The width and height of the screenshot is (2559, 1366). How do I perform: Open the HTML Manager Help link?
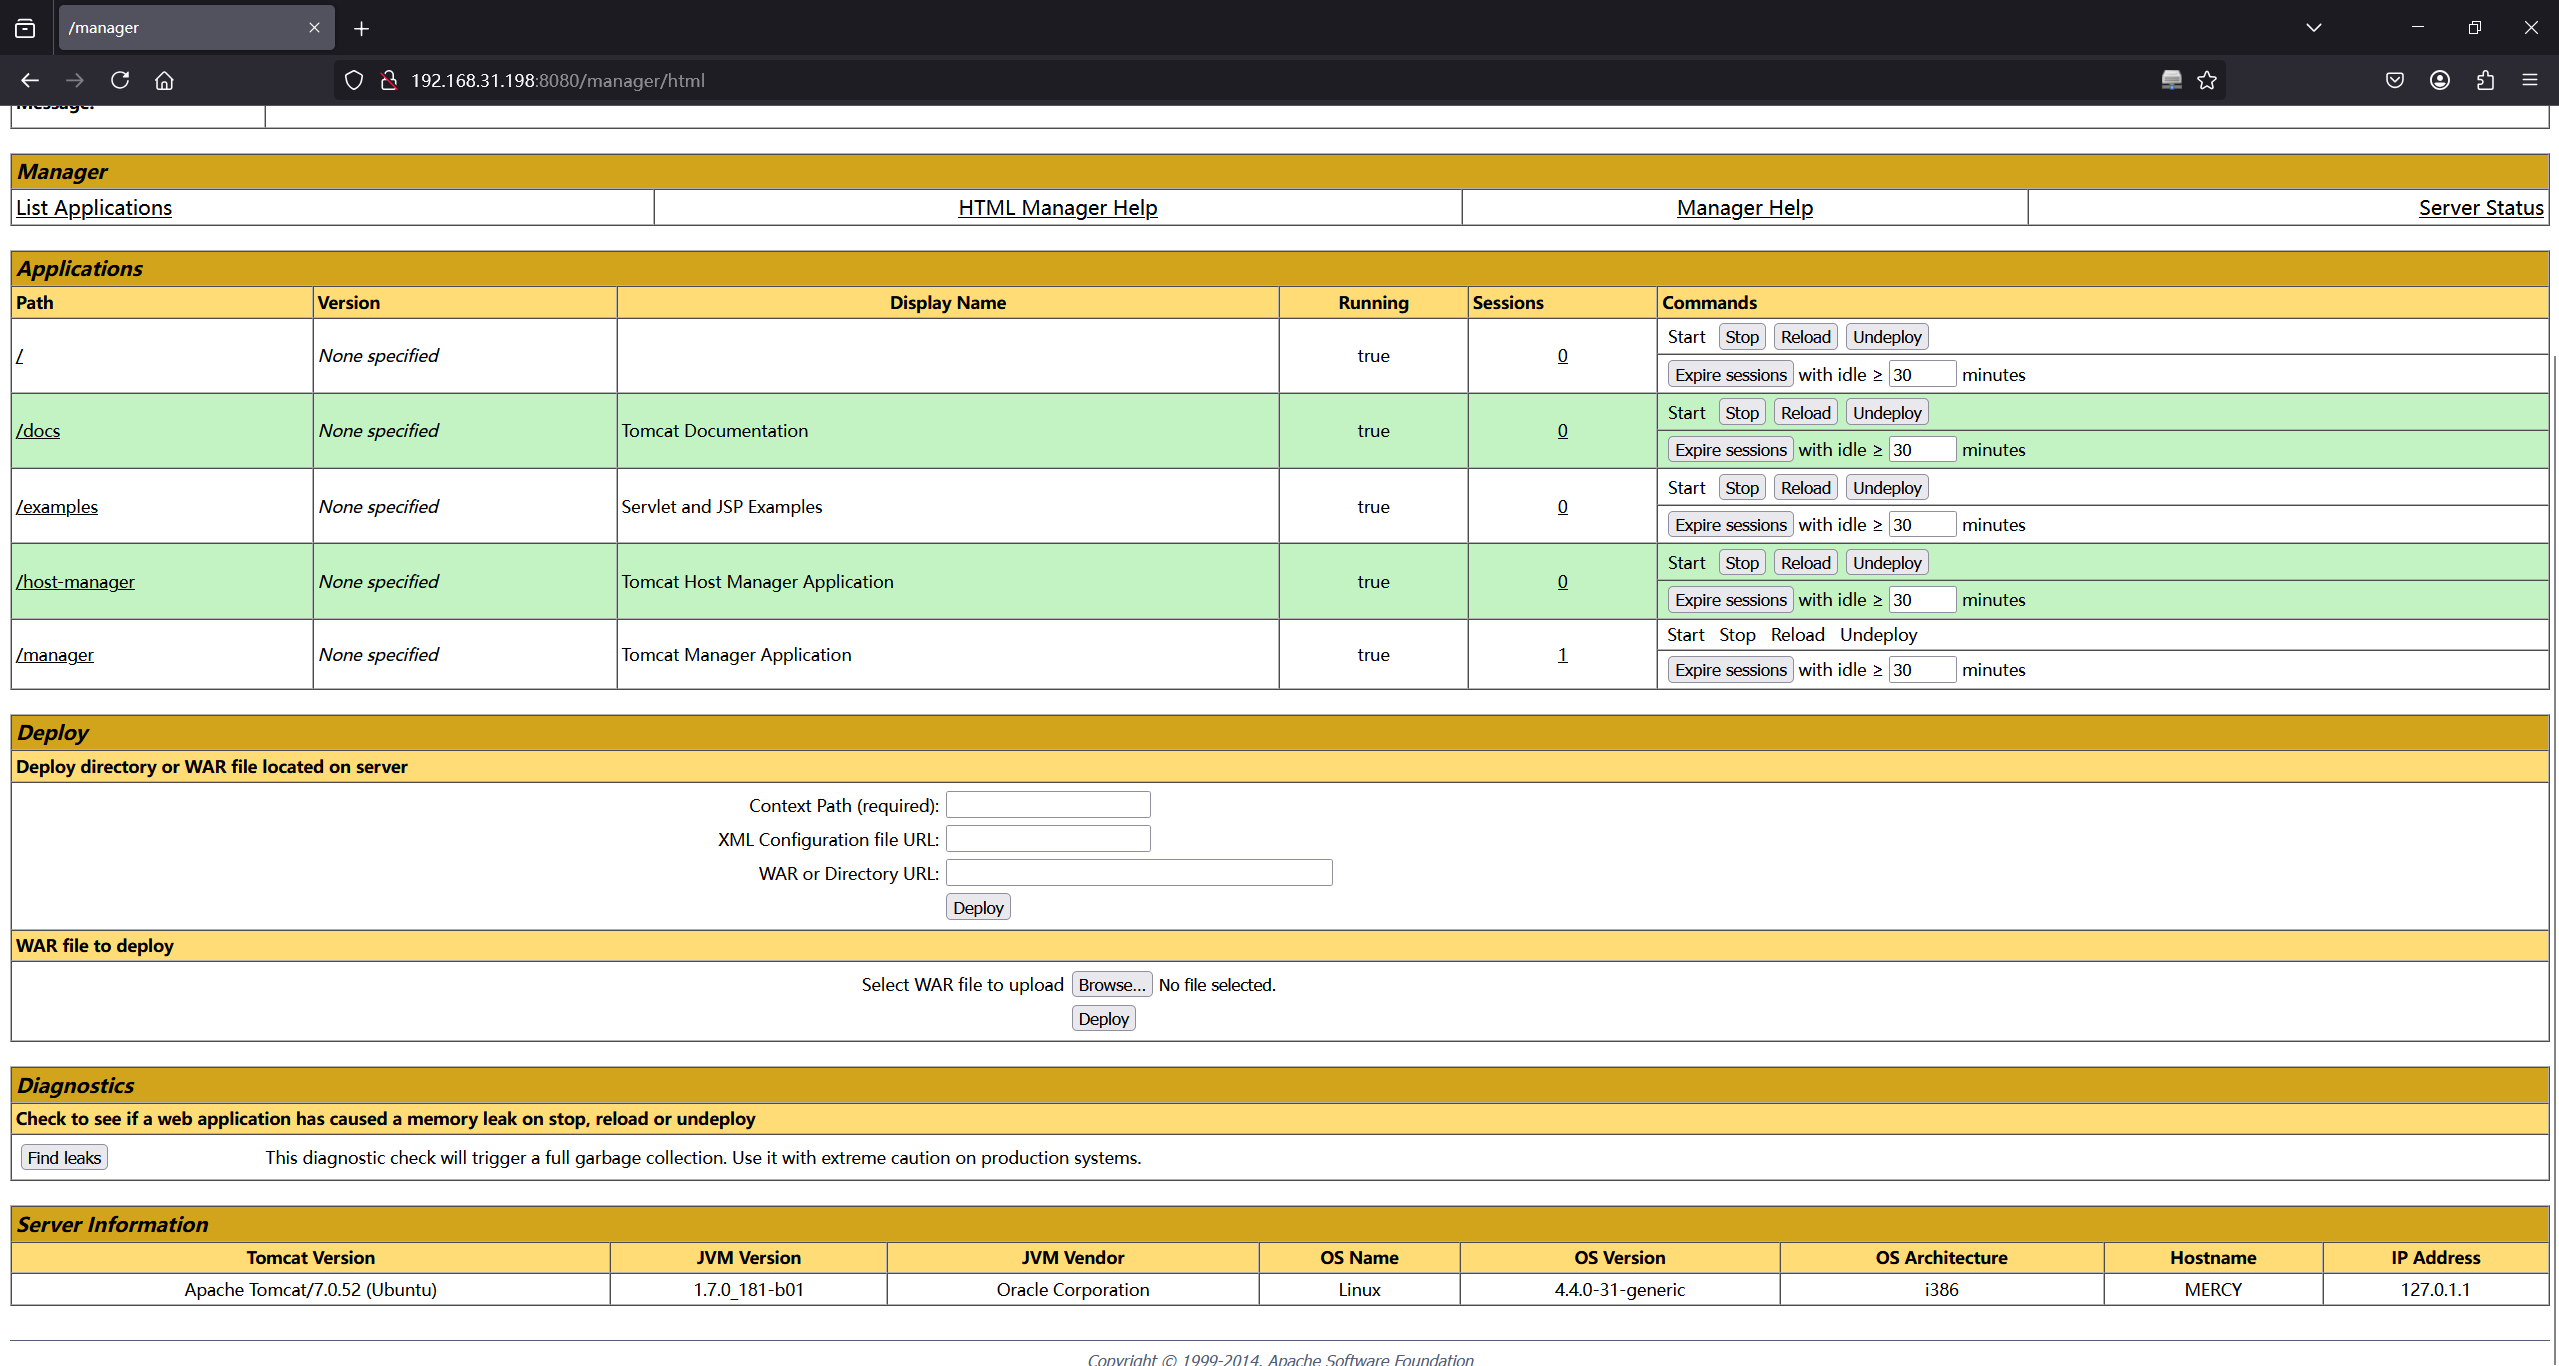tap(1058, 208)
